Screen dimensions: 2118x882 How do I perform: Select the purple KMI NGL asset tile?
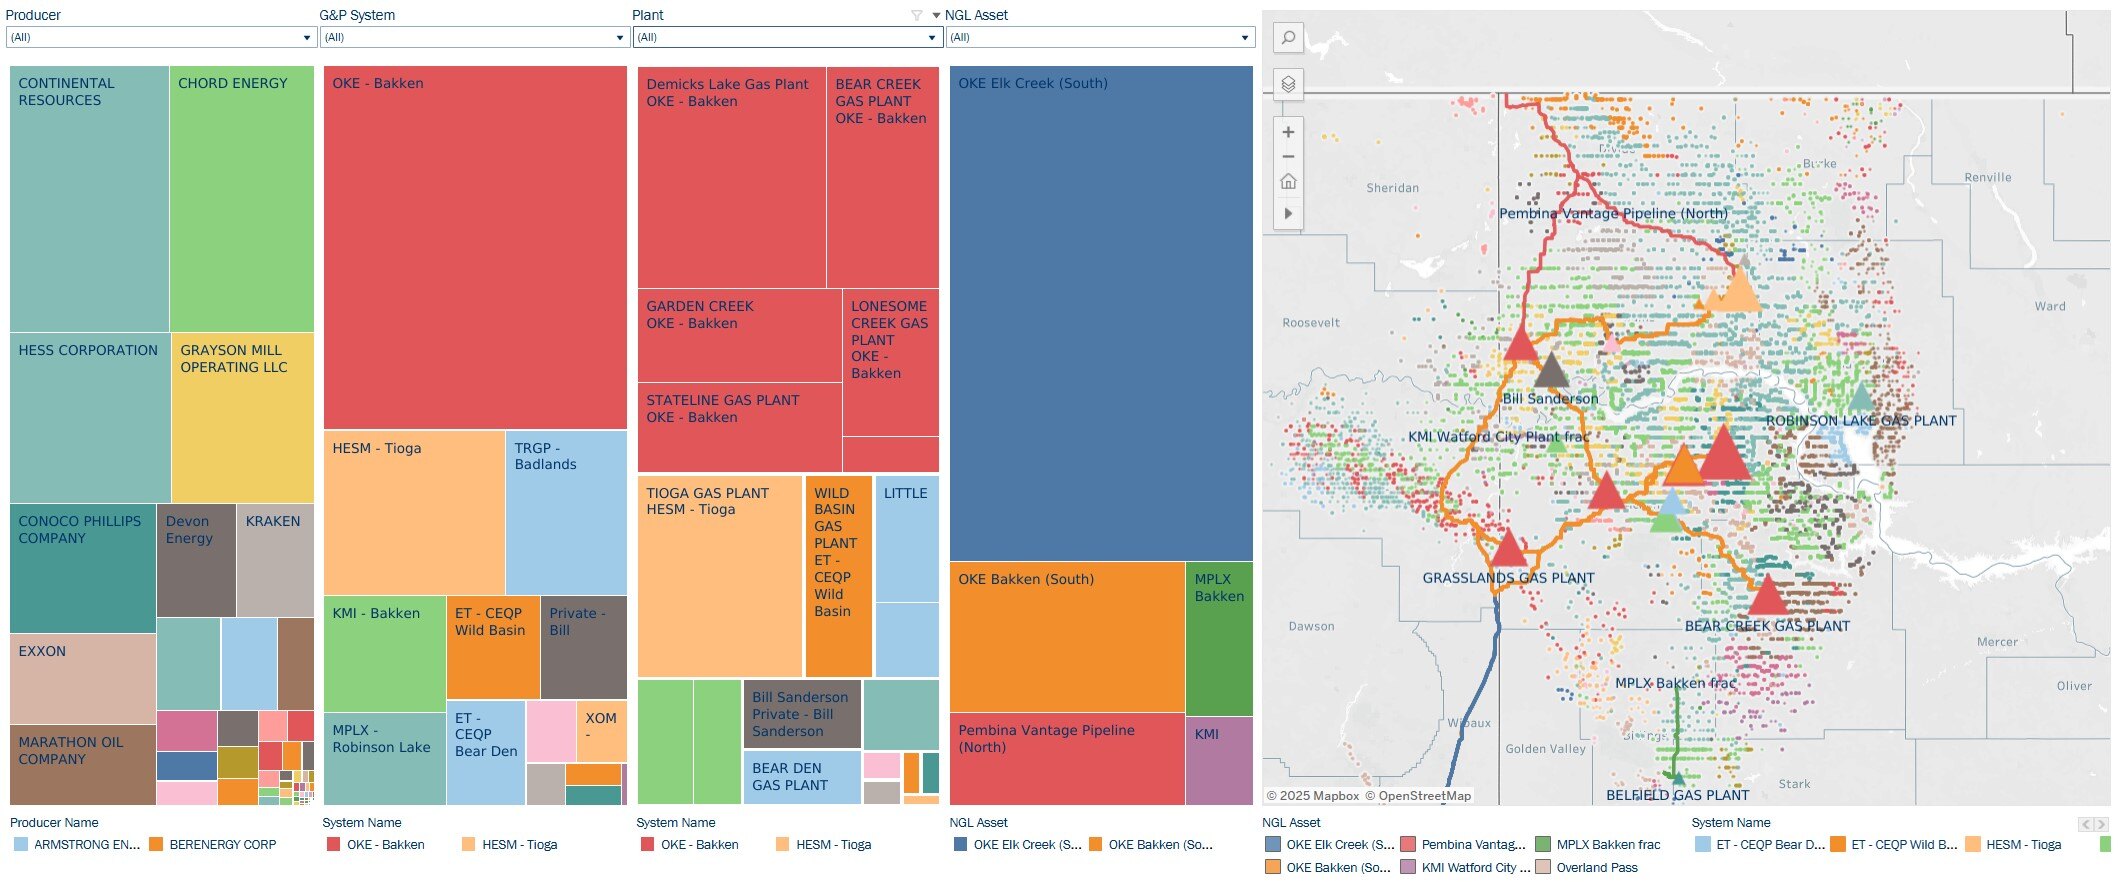pyautogui.click(x=1219, y=761)
